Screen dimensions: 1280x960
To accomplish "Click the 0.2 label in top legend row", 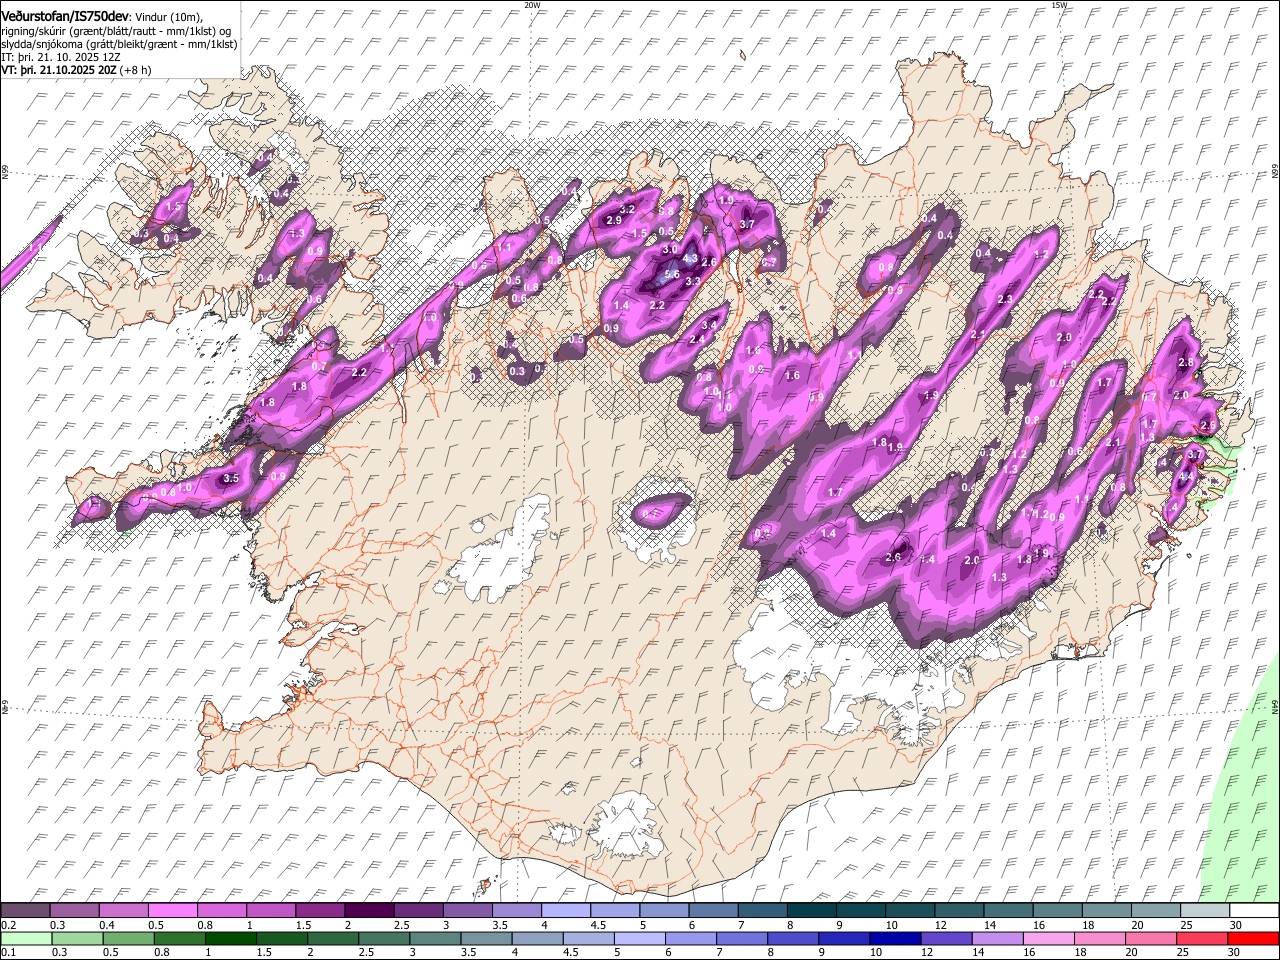I will [x=8, y=925].
